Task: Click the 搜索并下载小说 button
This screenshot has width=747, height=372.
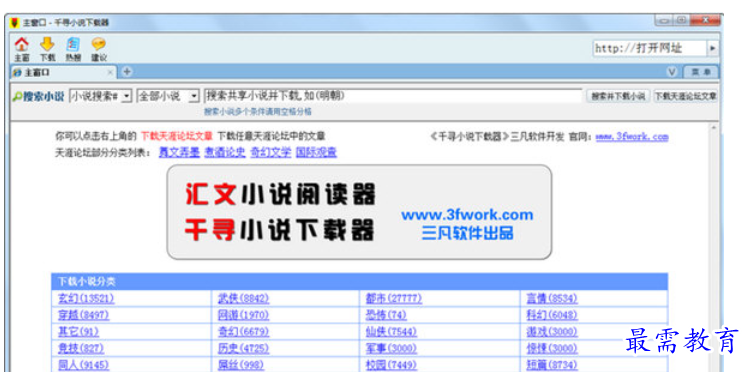Action: [618, 96]
